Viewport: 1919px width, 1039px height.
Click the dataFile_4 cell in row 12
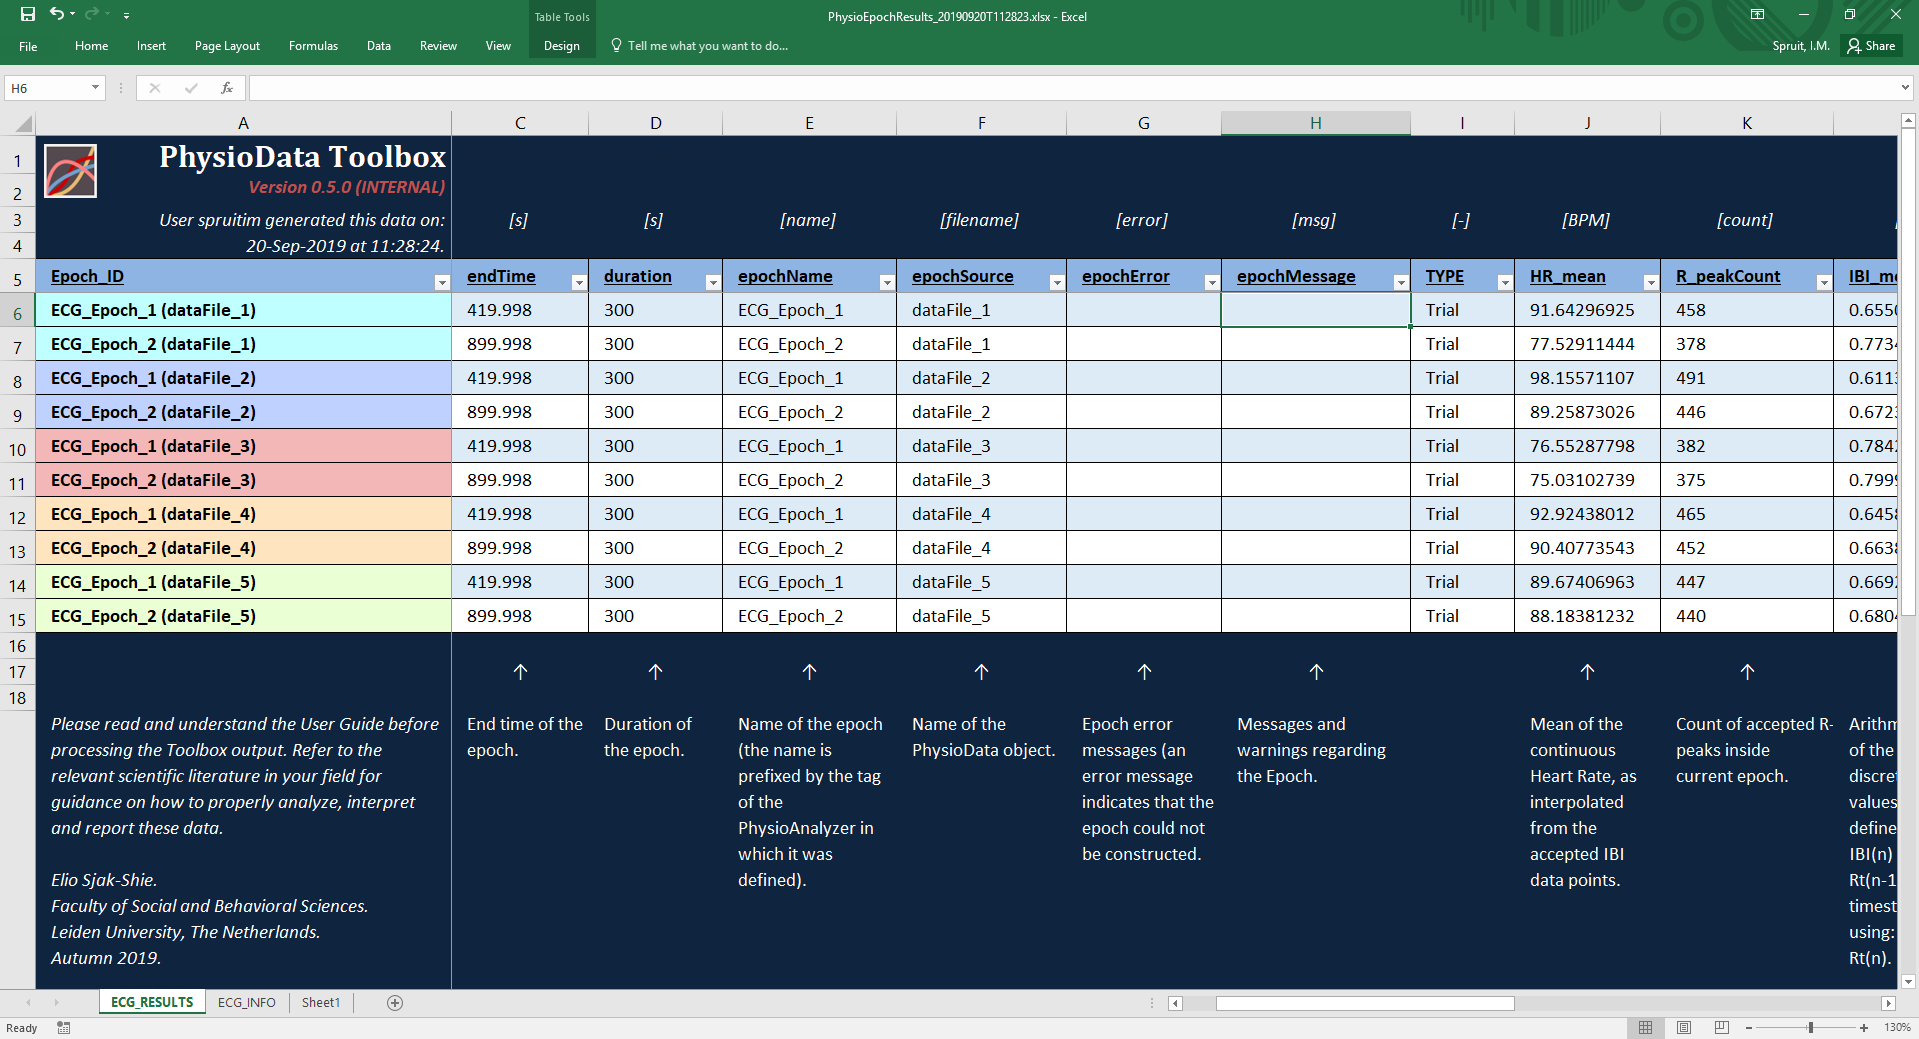[981, 514]
